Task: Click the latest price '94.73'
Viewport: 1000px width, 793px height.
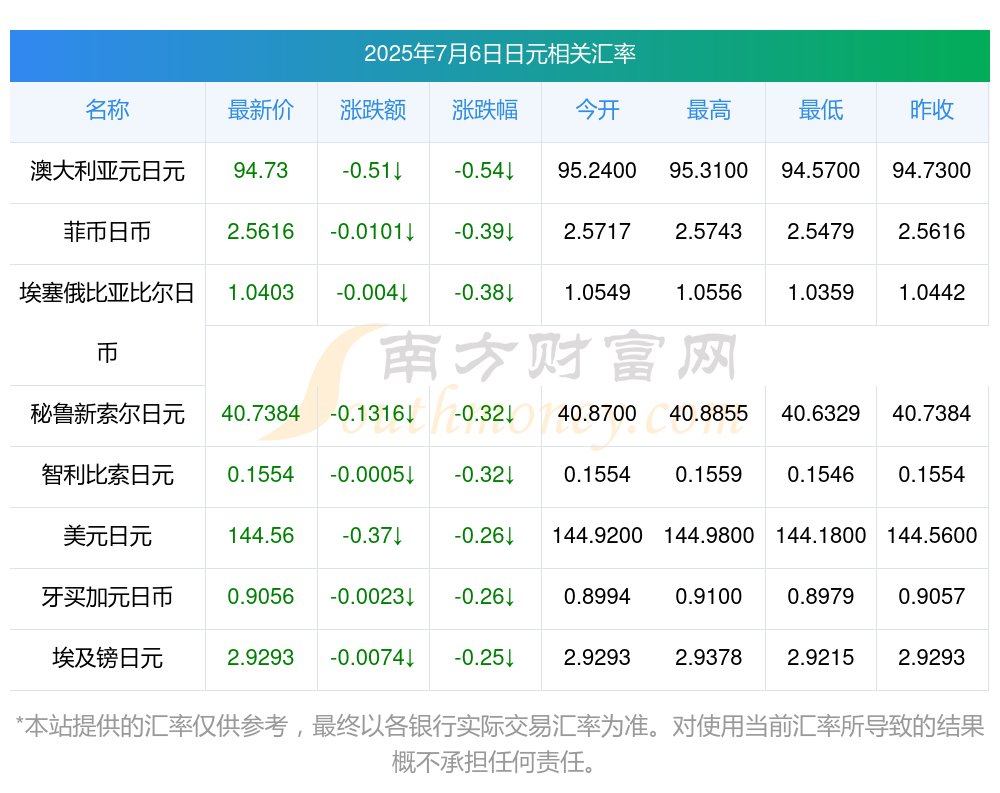Action: [261, 170]
